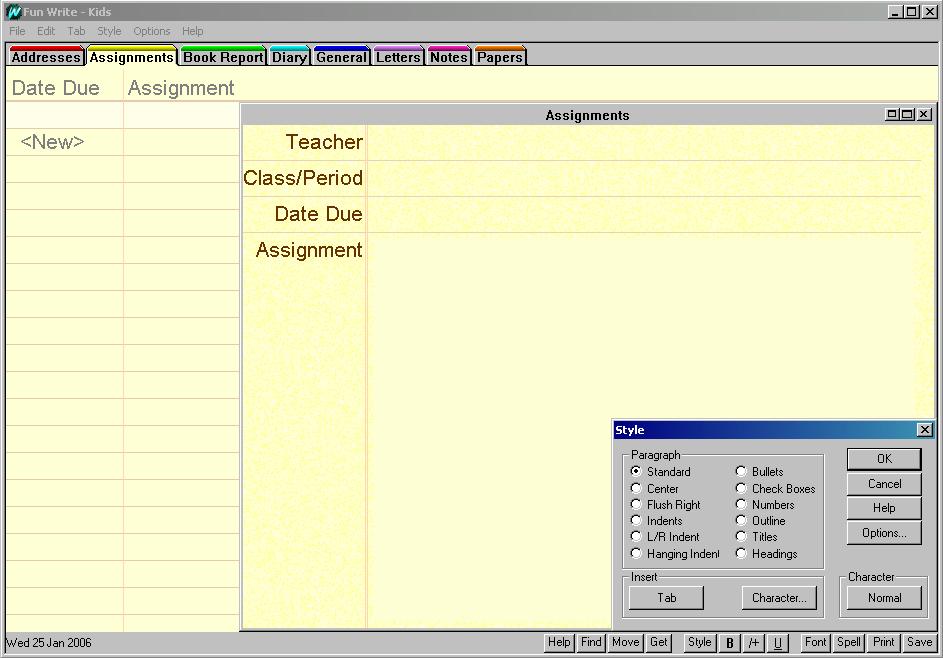Toggle underline U button in bottom bar

[x=778, y=643]
